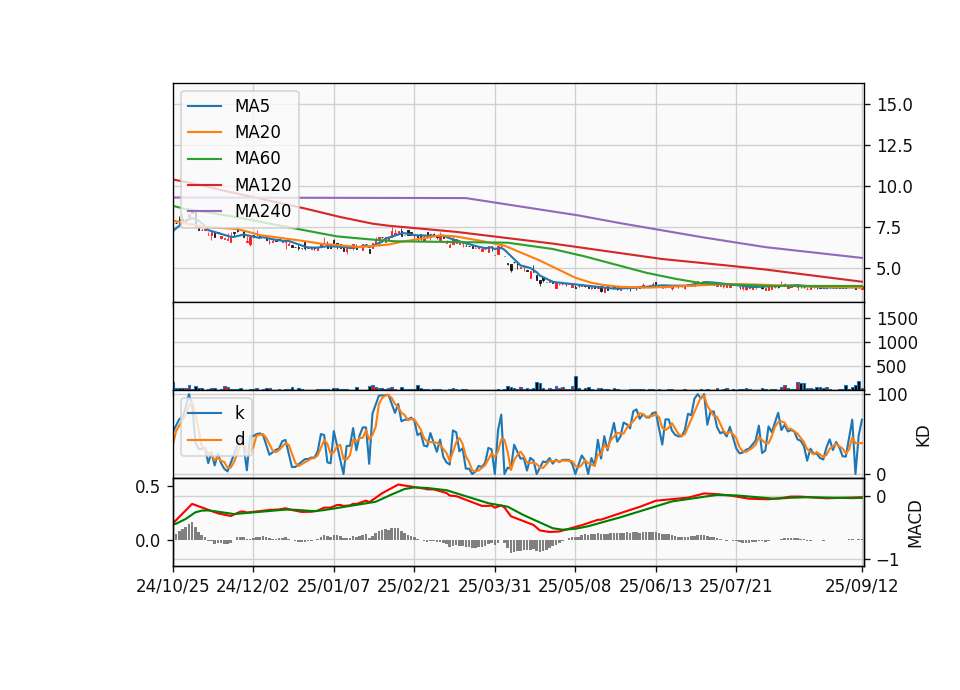Click the purple MA240 legend line sample
Screen dimensions: 960x690
click(x=204, y=211)
